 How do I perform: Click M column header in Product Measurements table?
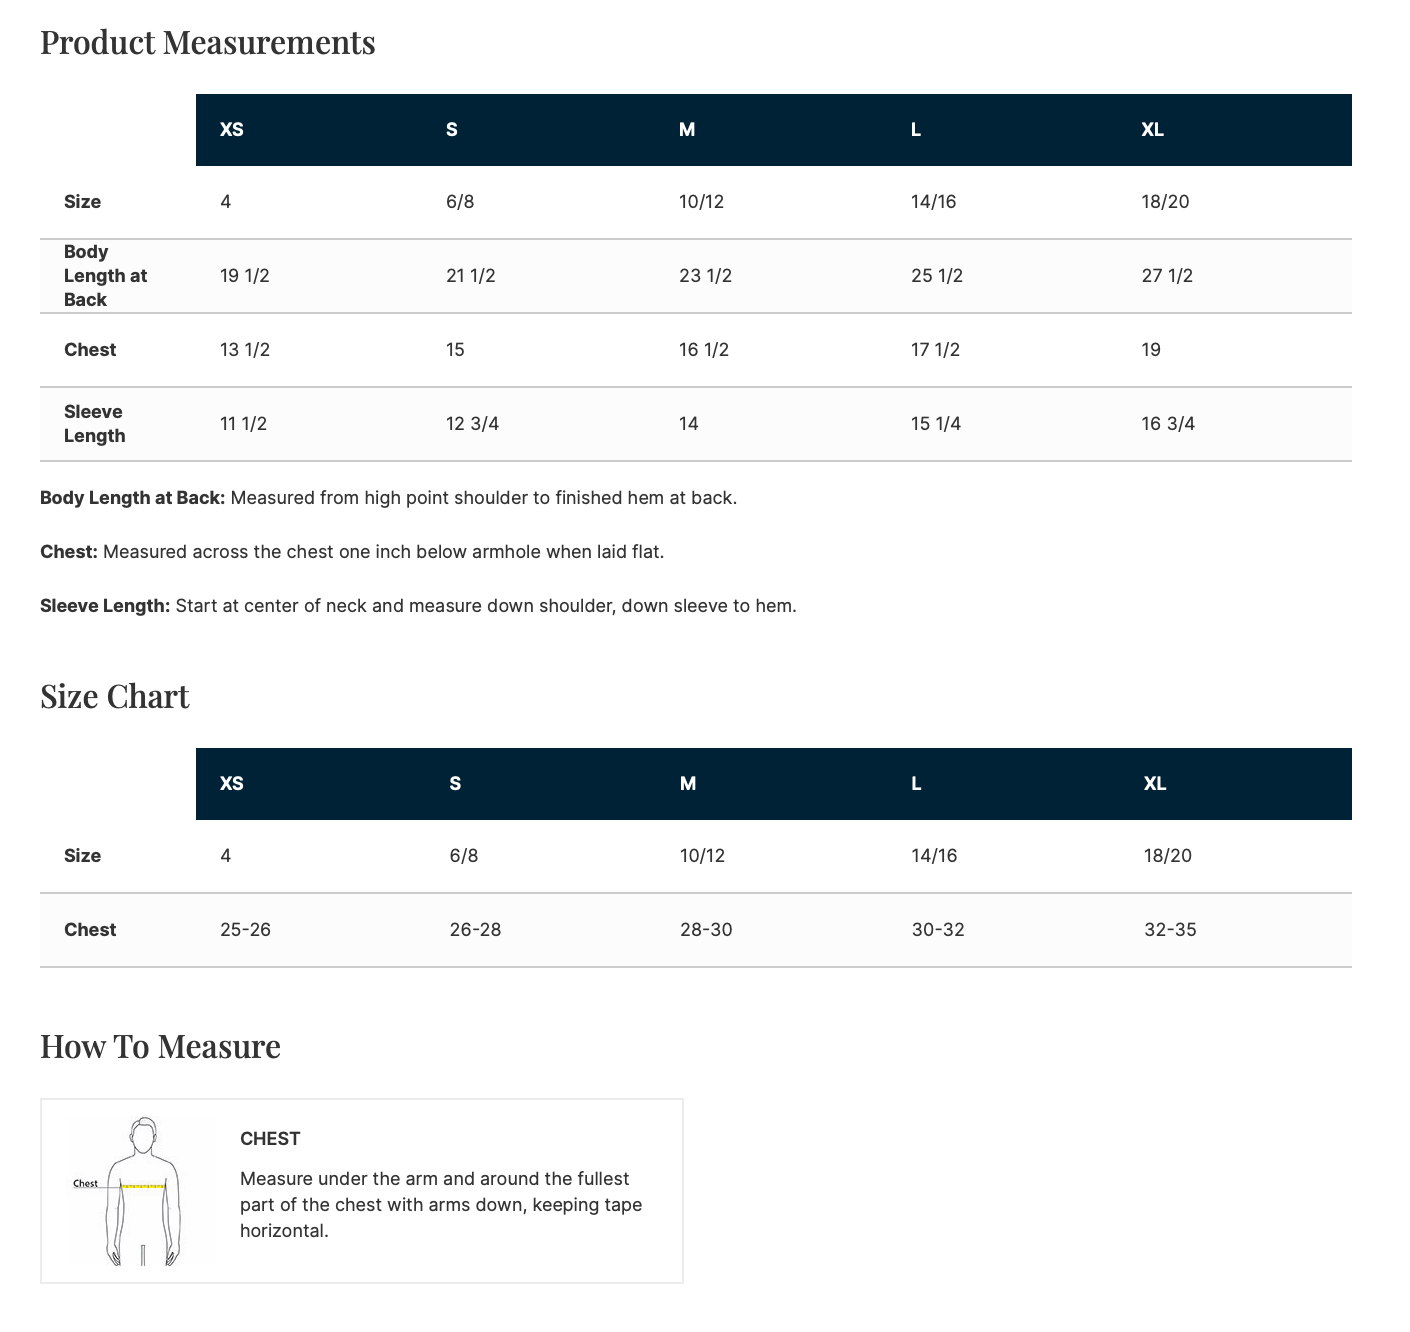pos(687,130)
